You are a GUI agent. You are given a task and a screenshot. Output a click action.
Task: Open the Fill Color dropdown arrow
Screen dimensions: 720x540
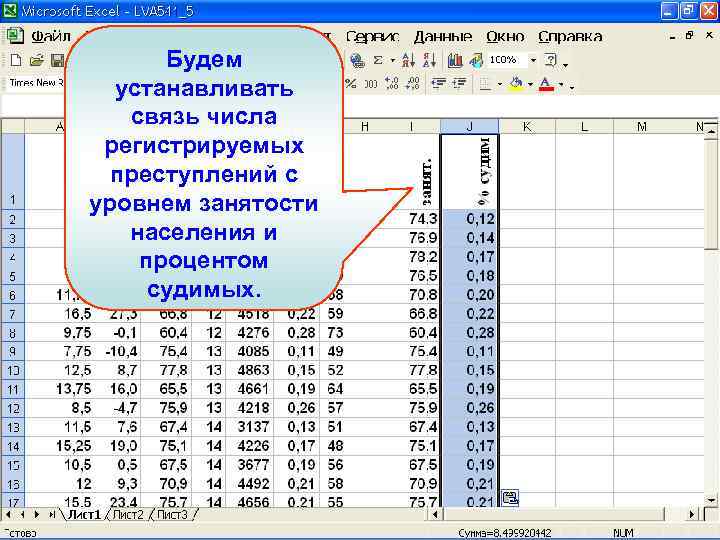click(530, 84)
